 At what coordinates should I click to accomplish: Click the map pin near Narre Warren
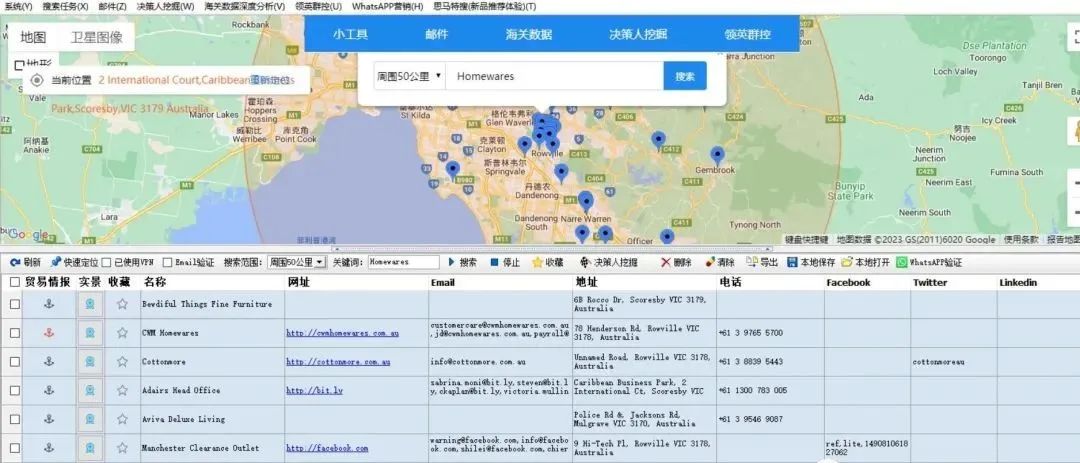coord(585,201)
